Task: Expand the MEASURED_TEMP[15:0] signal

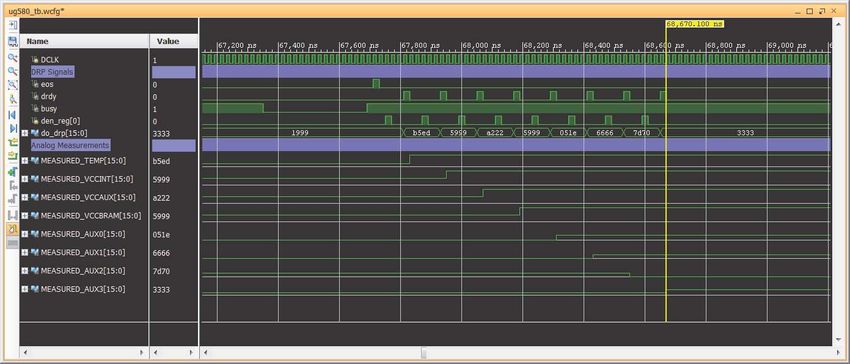Action: [24, 161]
